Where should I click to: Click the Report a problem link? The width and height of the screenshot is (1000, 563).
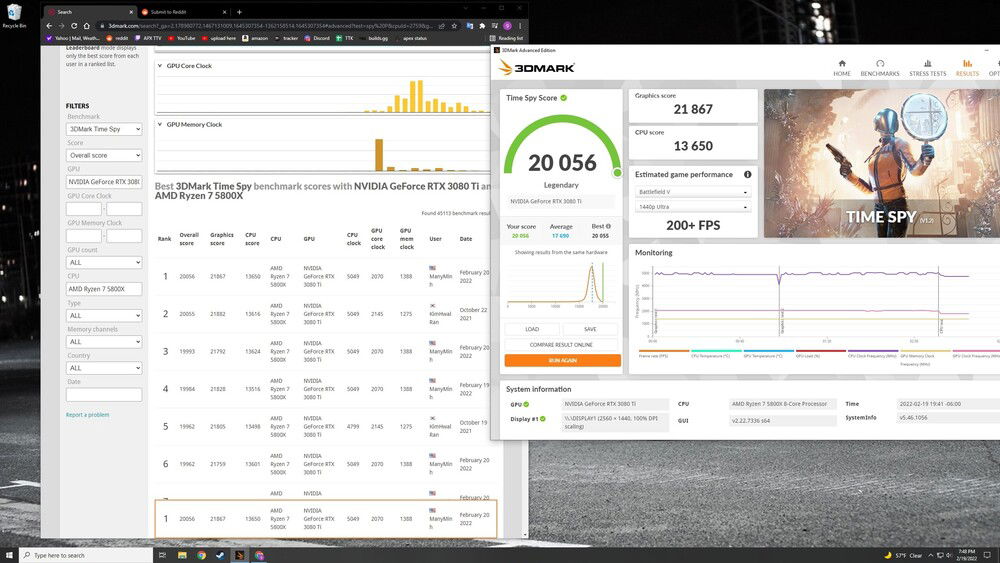coord(88,414)
